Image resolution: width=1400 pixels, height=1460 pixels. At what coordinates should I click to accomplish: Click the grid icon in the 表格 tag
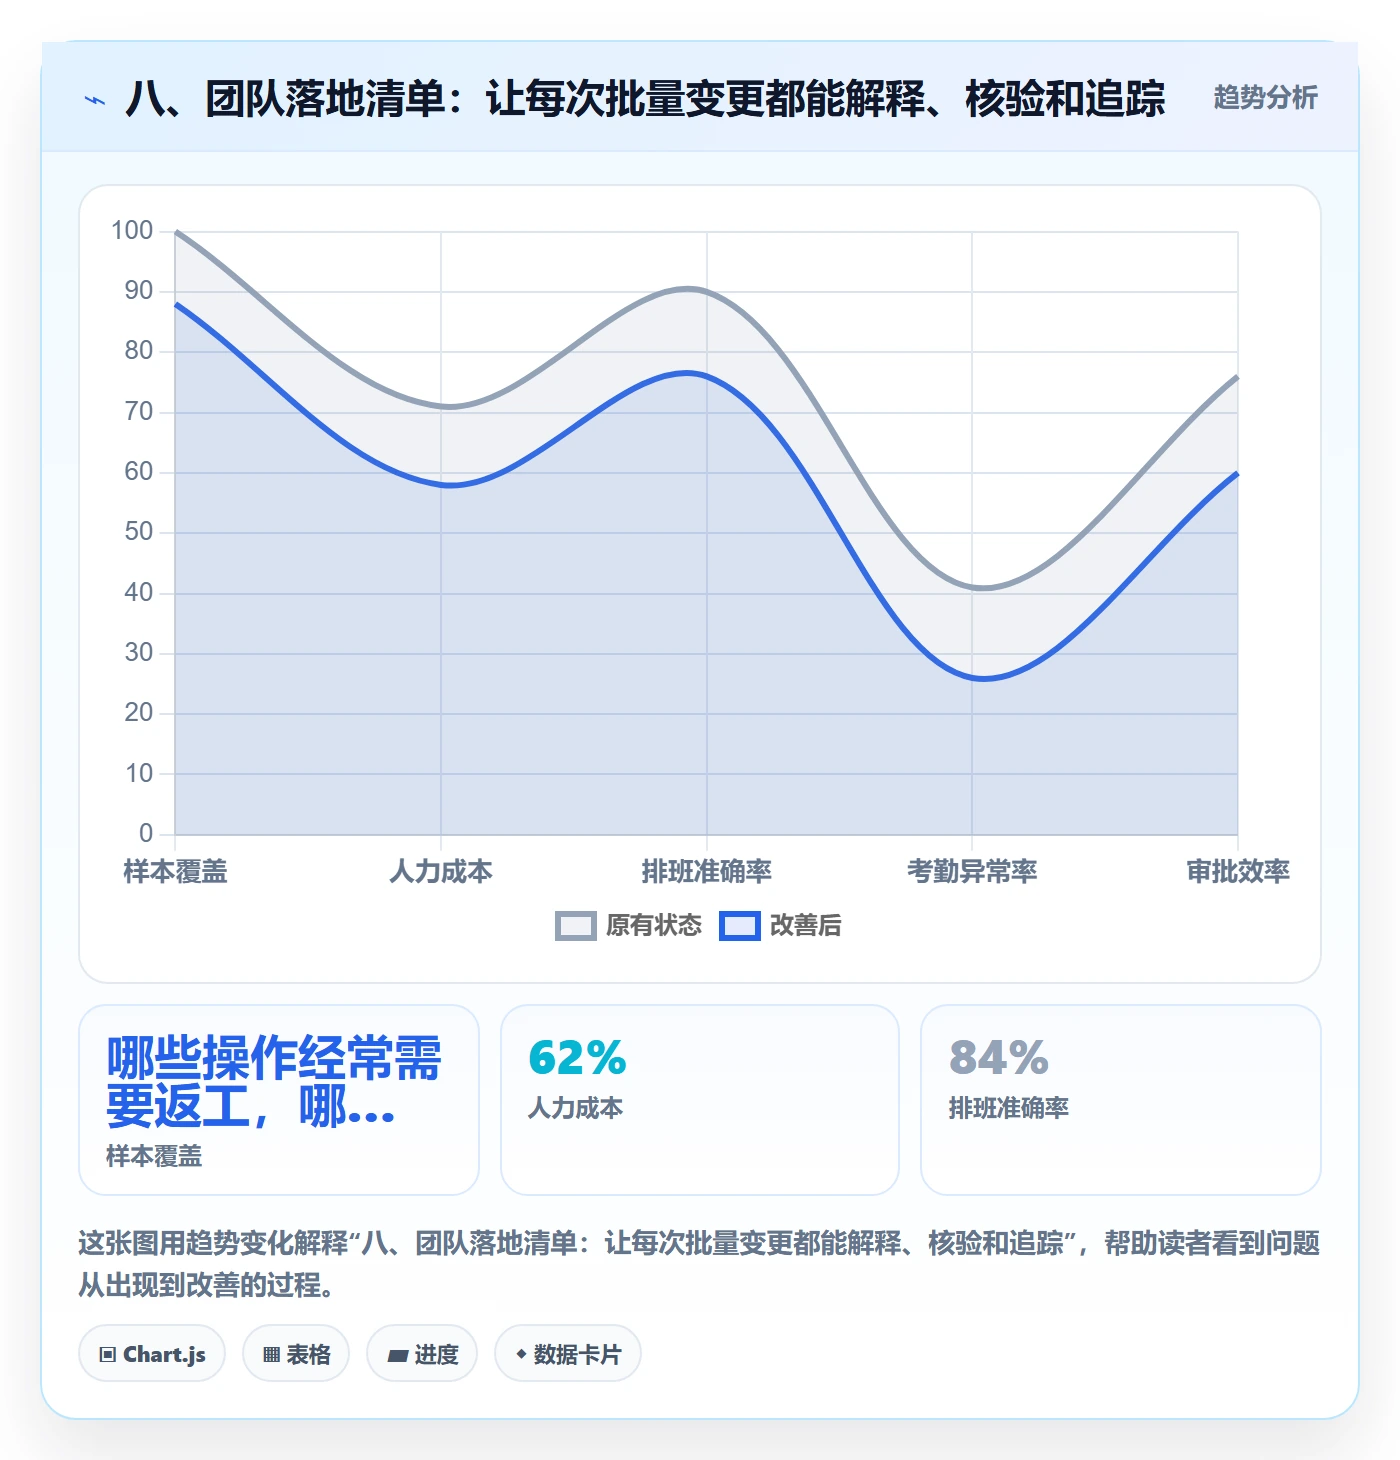(x=271, y=1355)
